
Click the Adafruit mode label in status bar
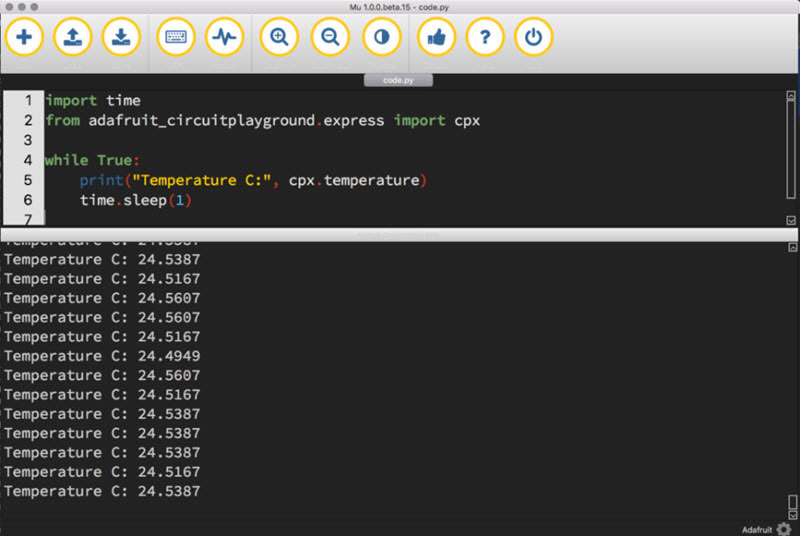pyautogui.click(x=757, y=529)
